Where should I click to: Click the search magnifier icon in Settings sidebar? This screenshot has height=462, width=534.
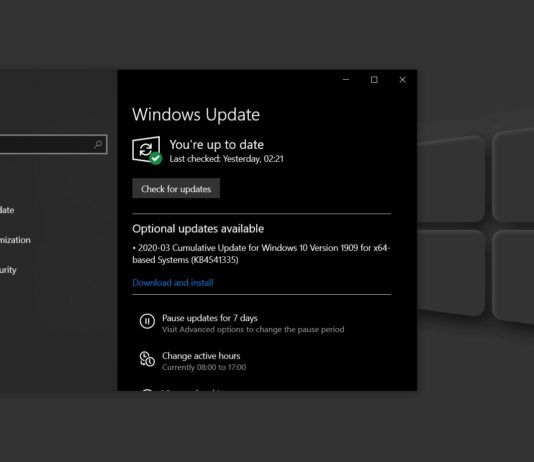point(98,144)
